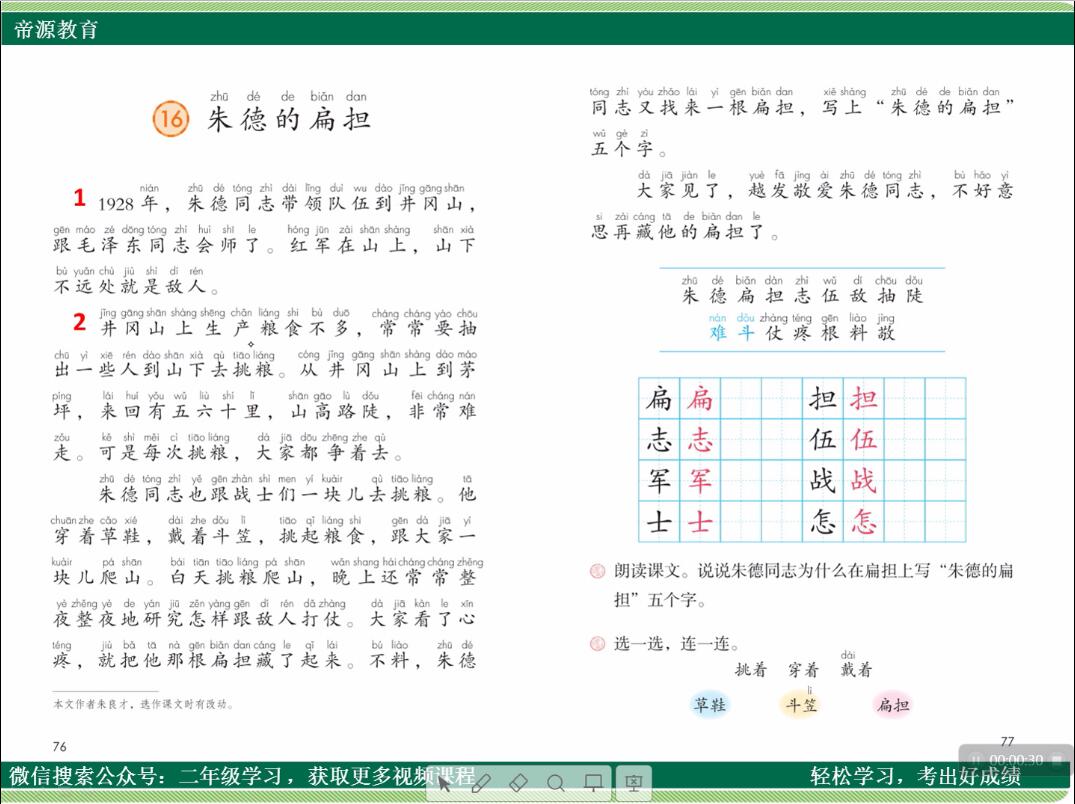
Task: Click the black 担 in the writing grid
Action: tap(823, 398)
